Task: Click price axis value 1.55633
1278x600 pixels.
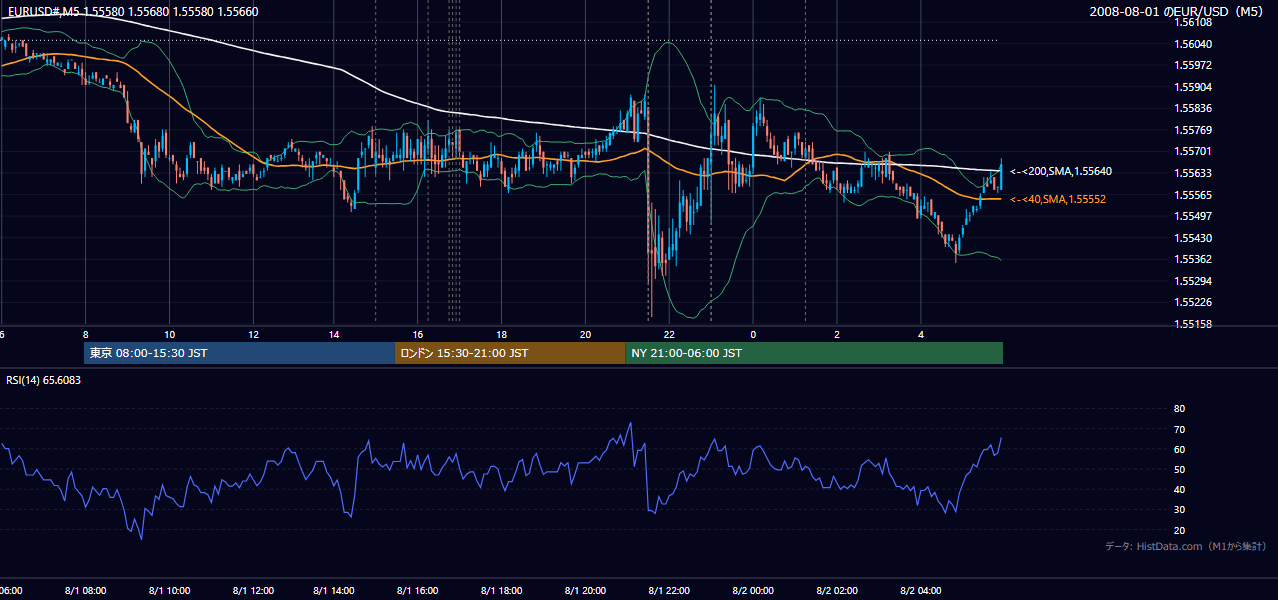Action: [1193, 173]
